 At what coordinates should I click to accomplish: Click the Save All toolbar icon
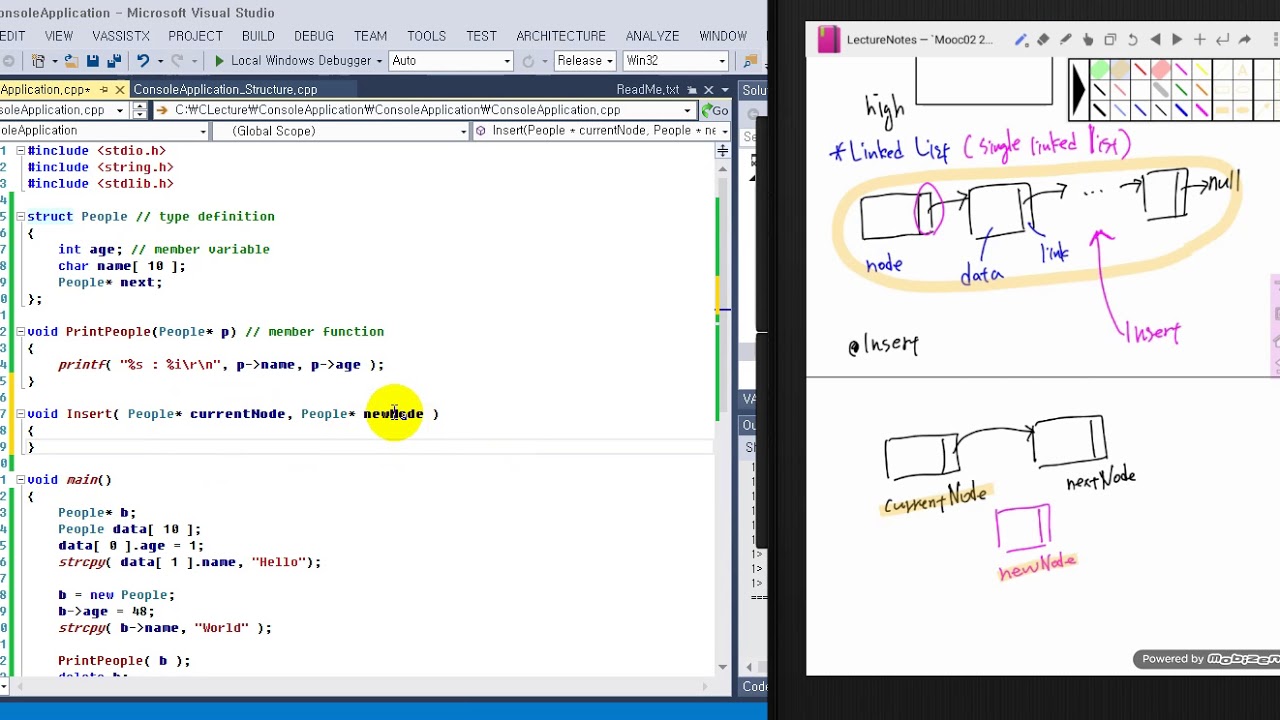112,61
